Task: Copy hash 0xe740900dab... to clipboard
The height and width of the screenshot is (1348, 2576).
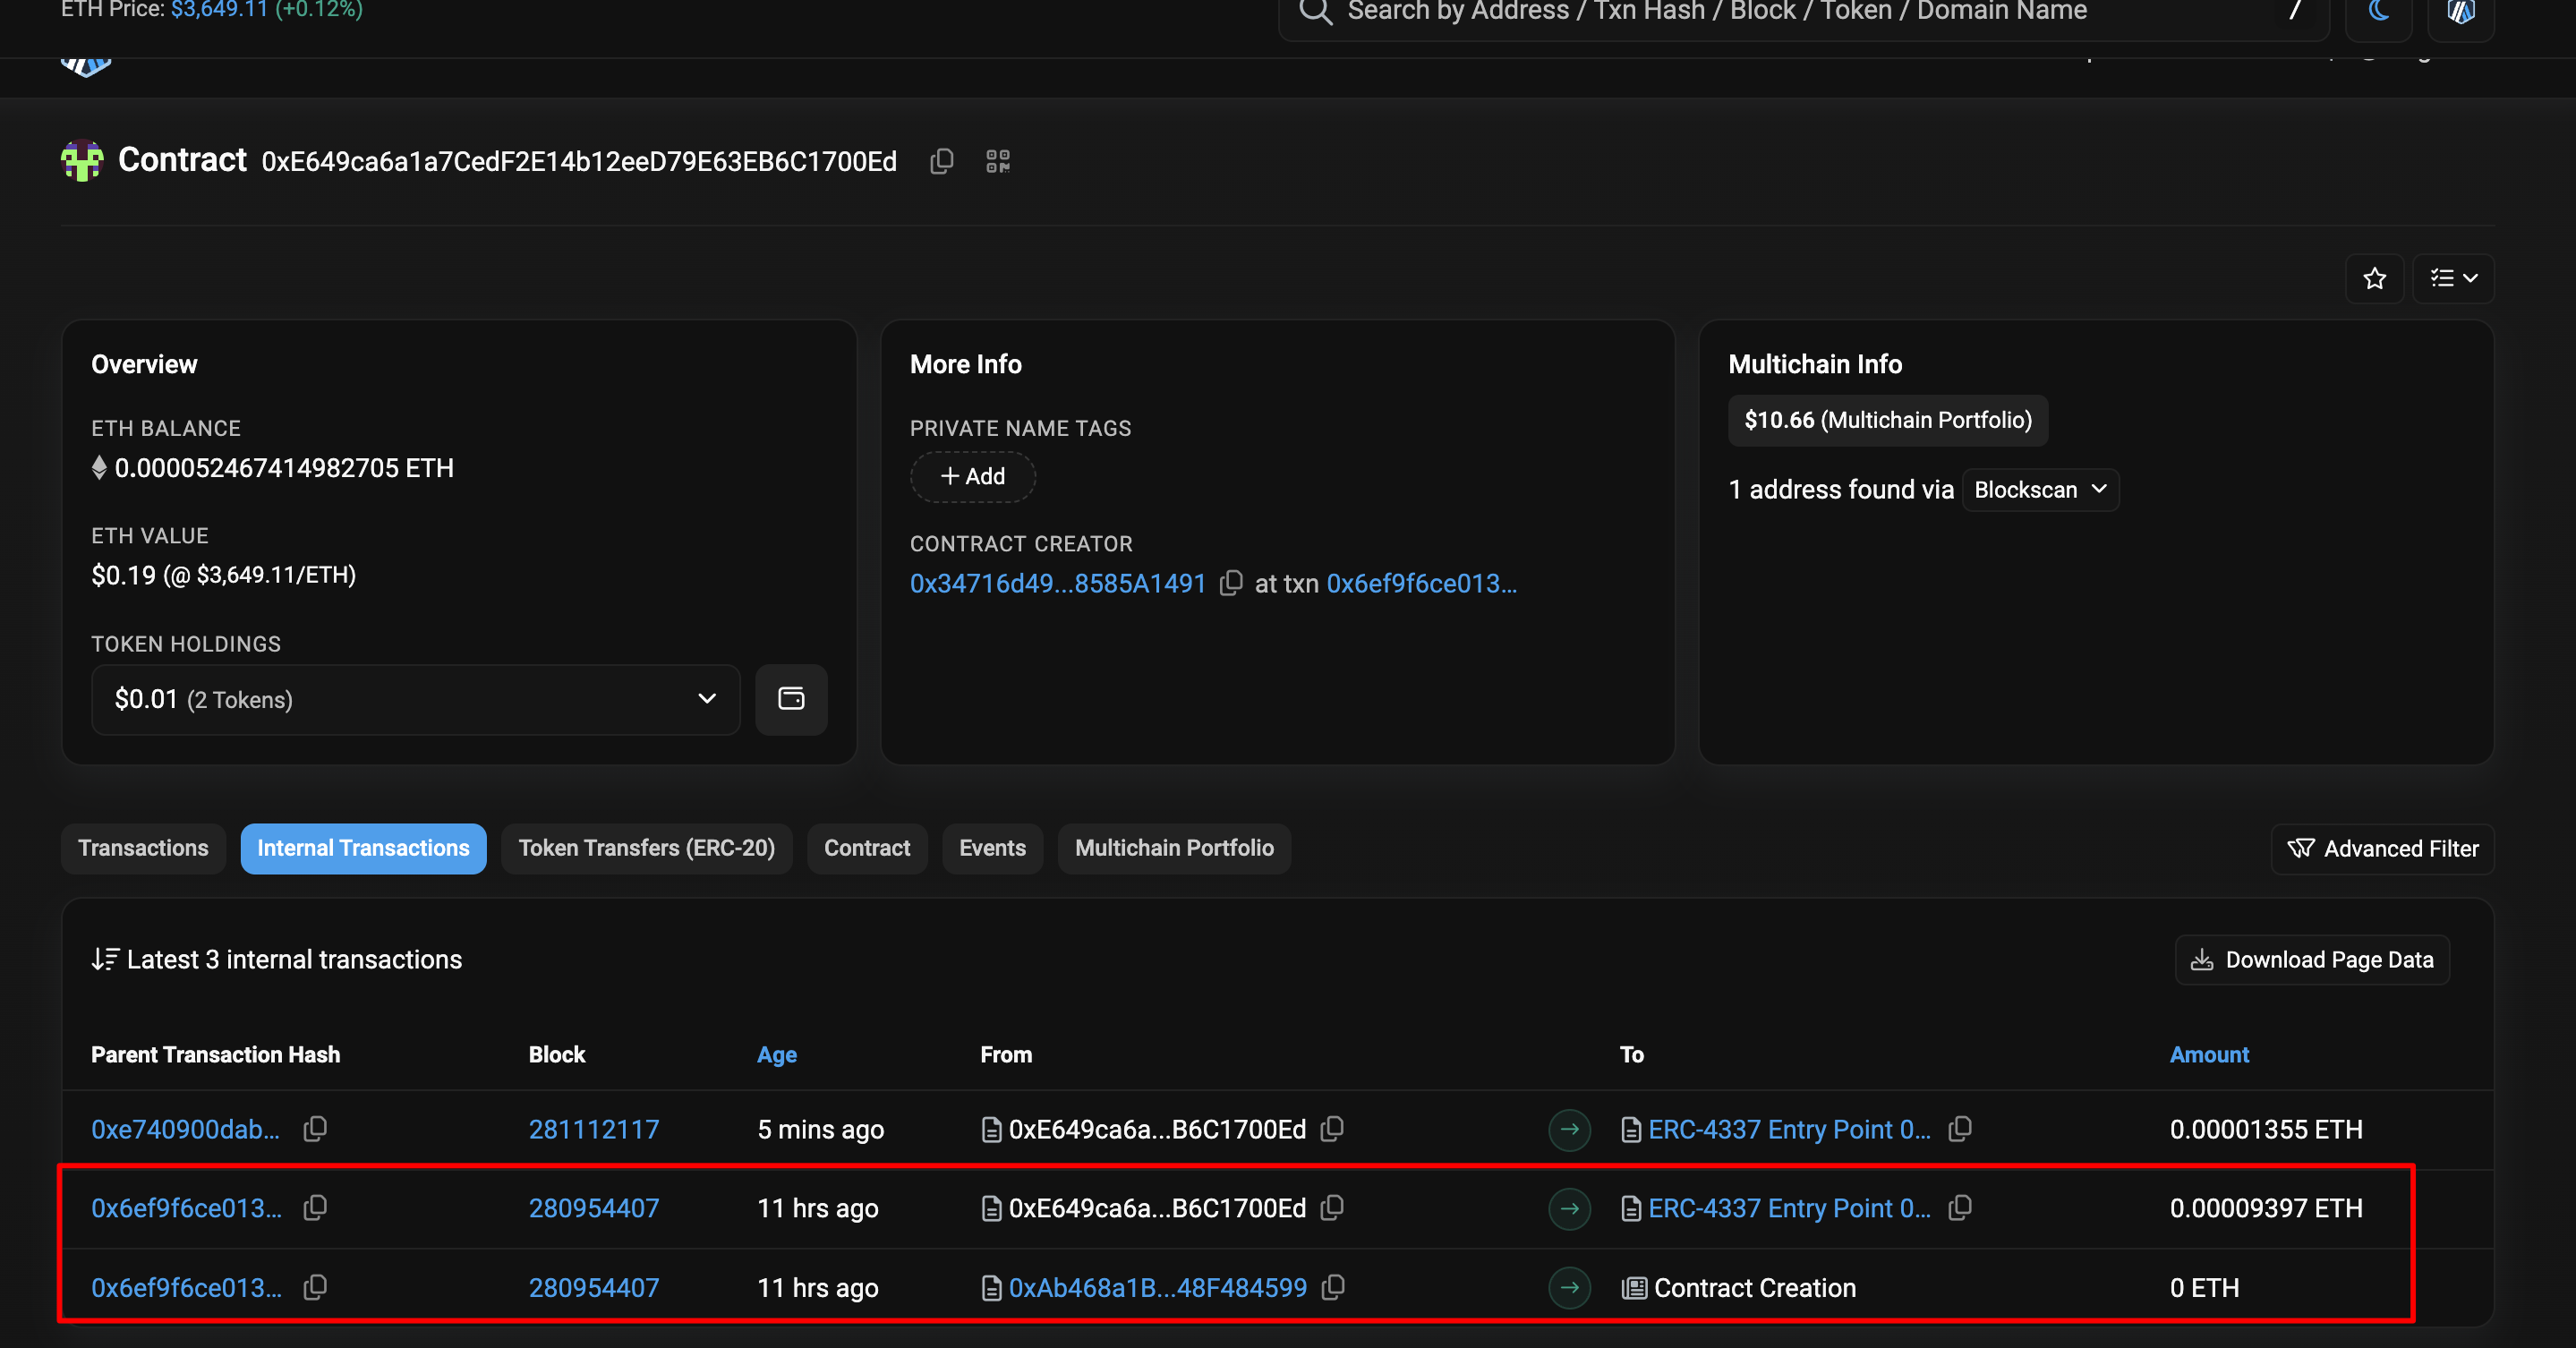Action: 315,1129
